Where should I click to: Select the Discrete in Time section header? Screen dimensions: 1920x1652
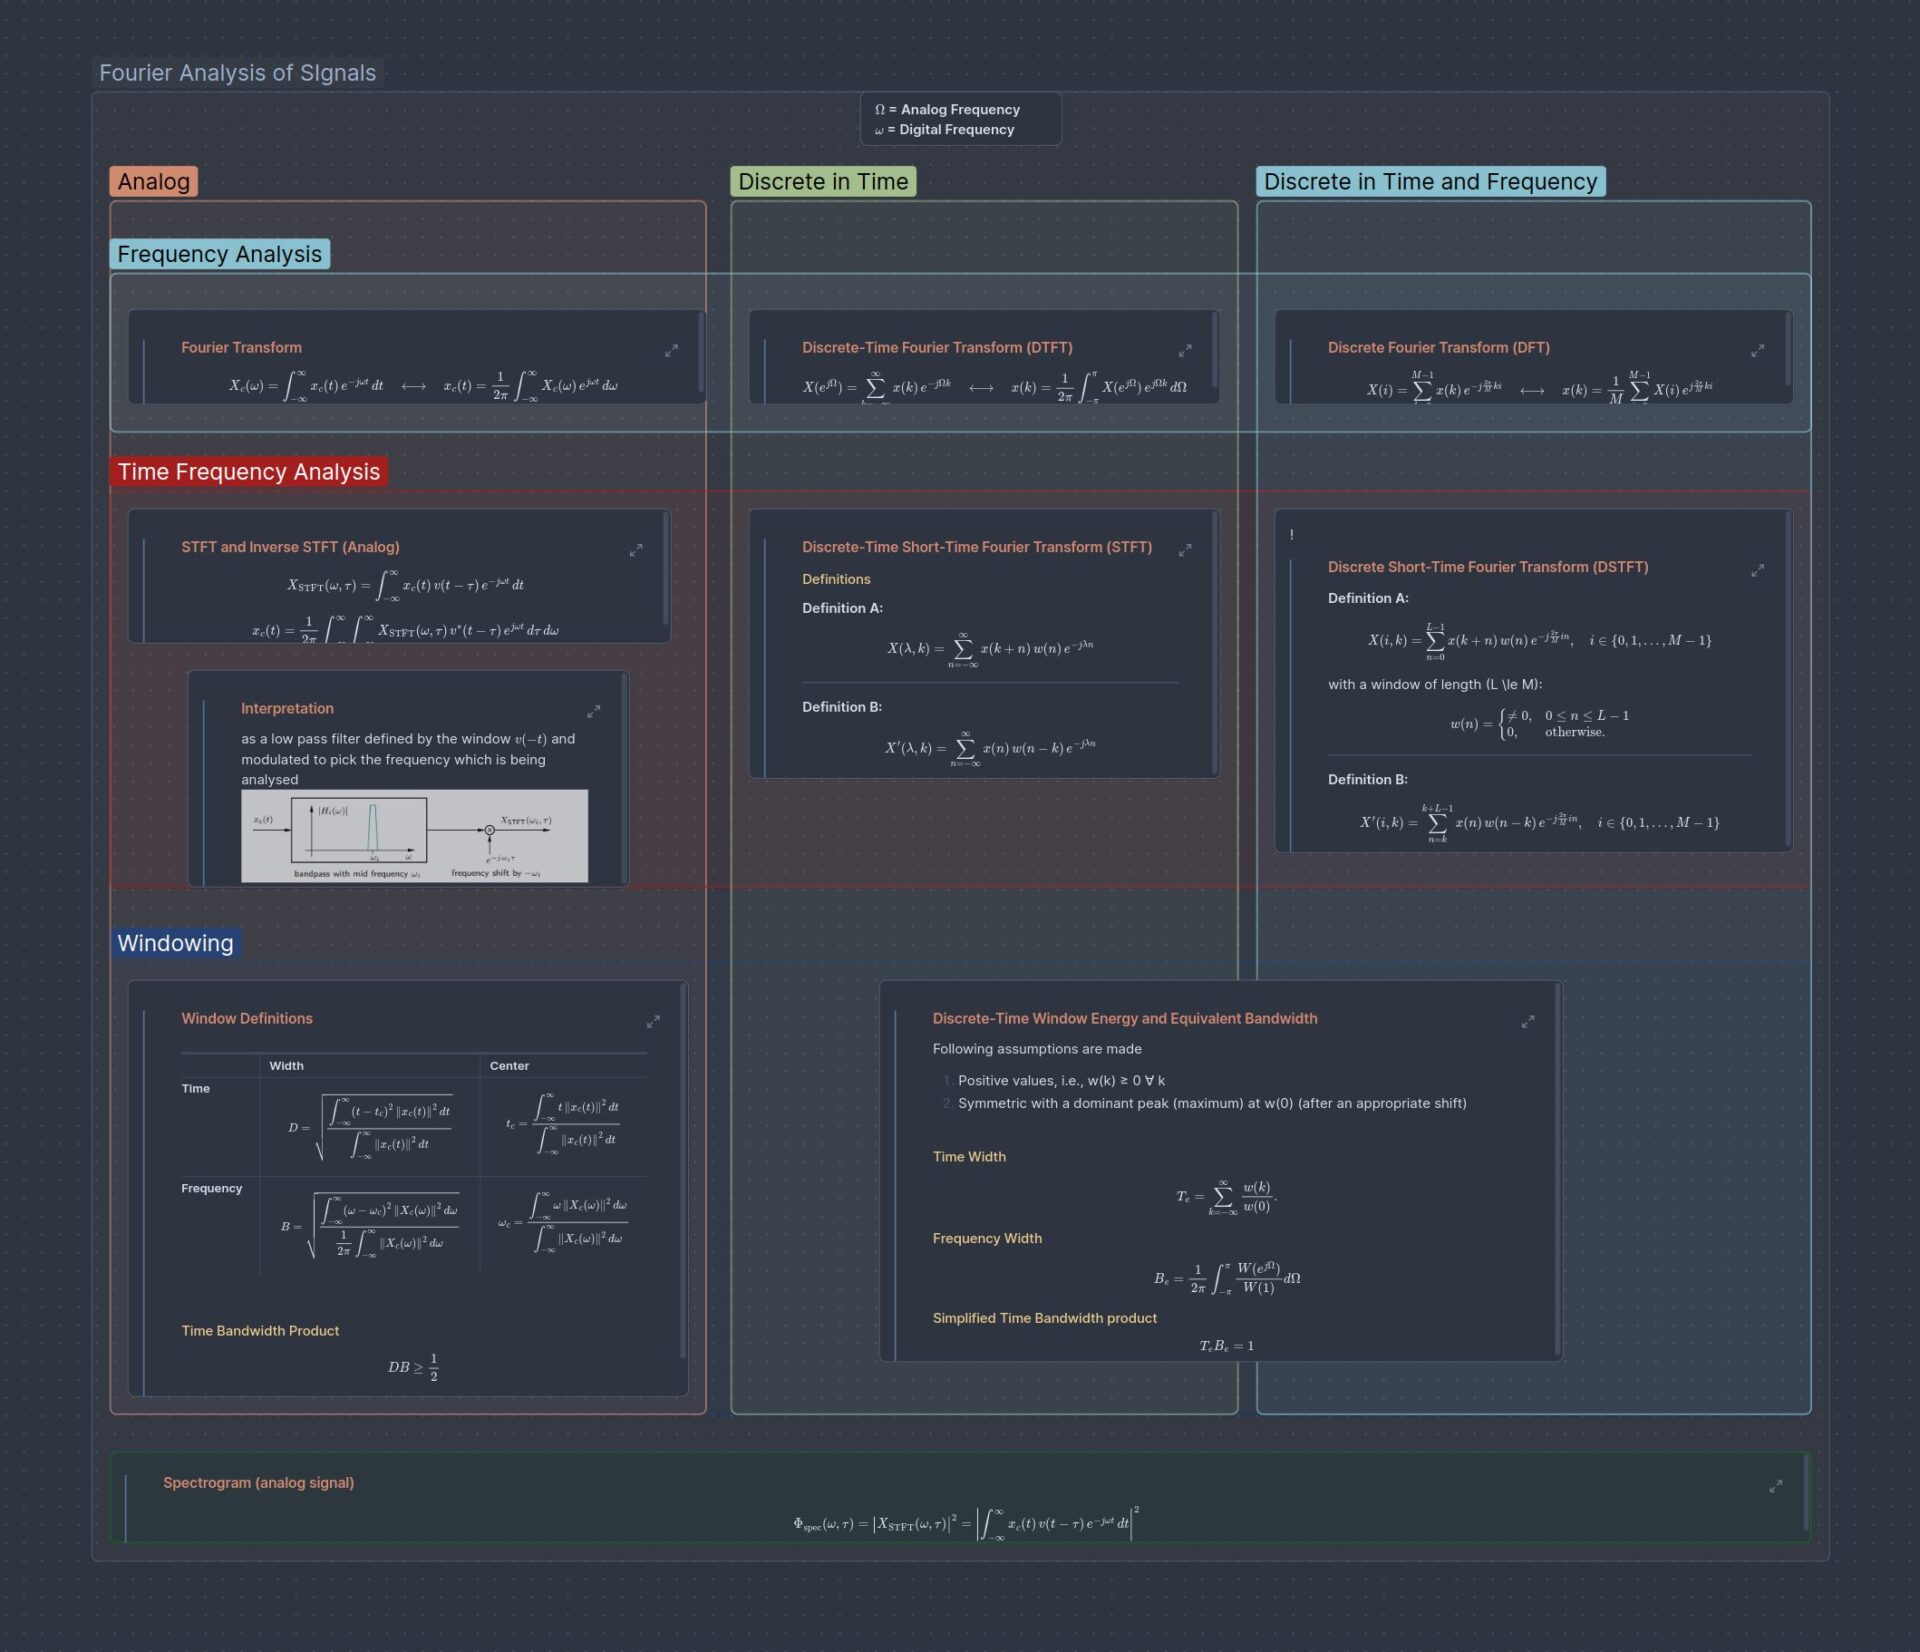coord(821,182)
